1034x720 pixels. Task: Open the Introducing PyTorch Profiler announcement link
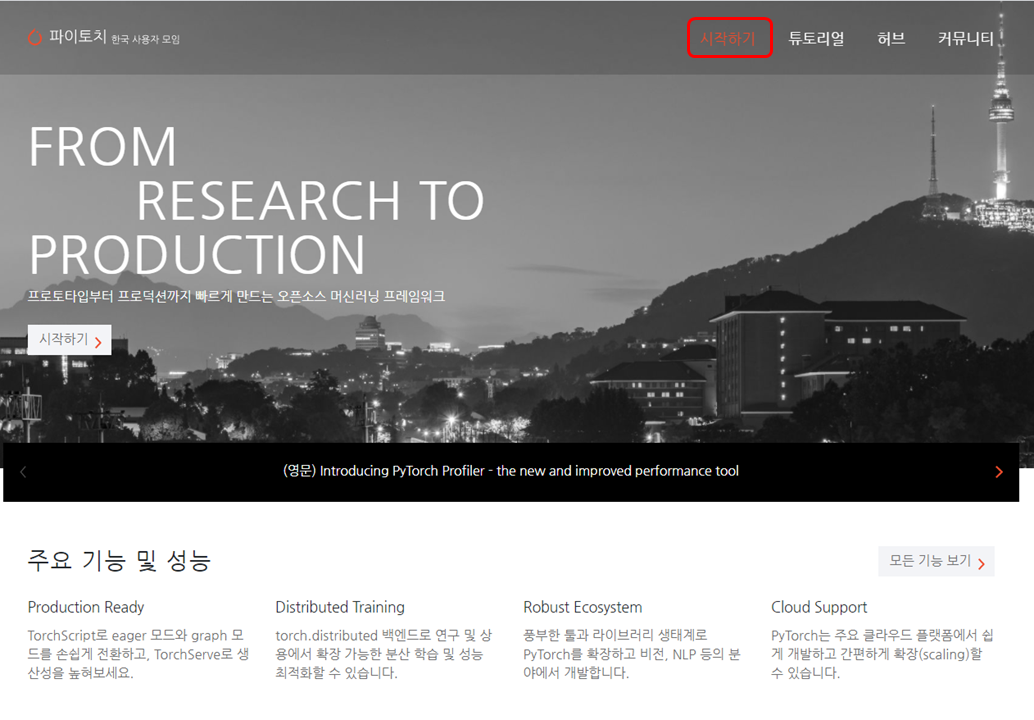[x=510, y=471]
